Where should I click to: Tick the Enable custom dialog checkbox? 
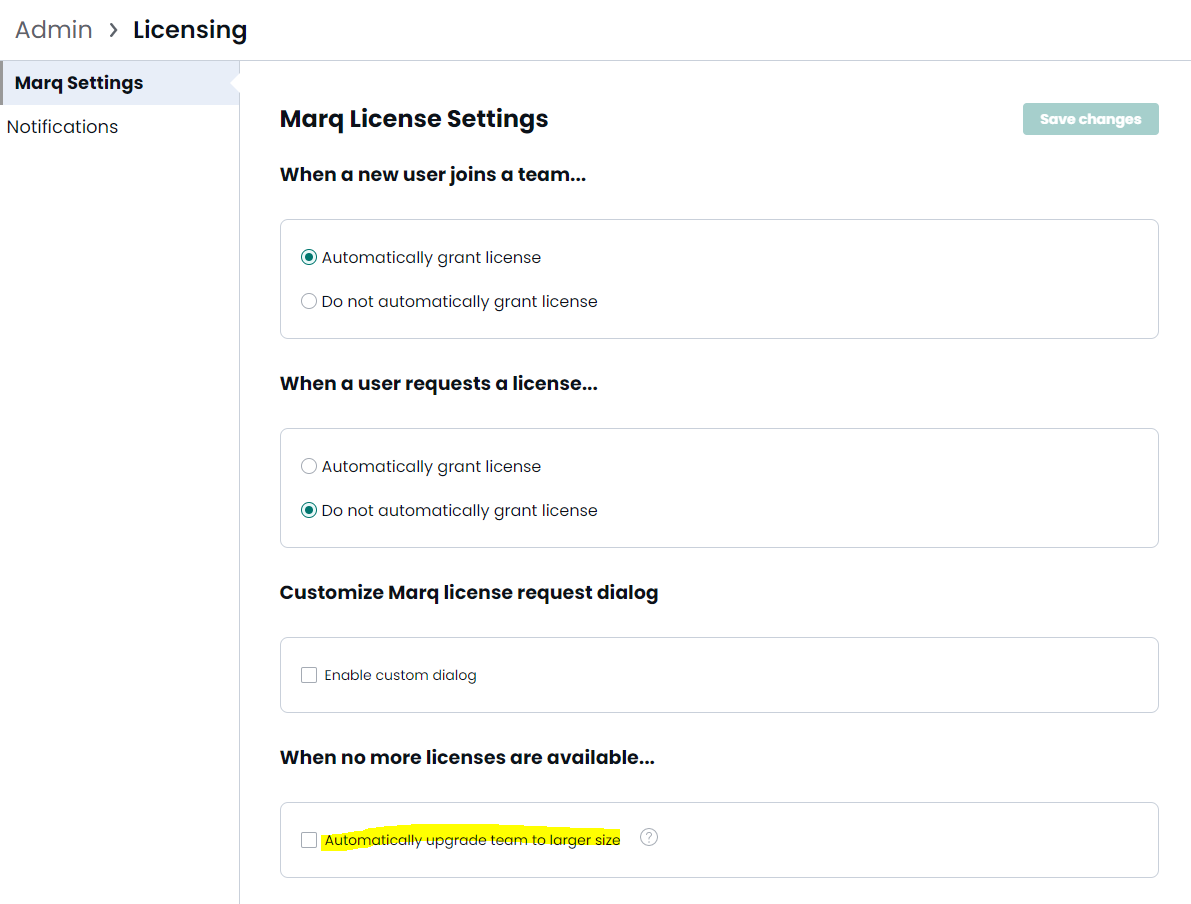pyautogui.click(x=309, y=675)
